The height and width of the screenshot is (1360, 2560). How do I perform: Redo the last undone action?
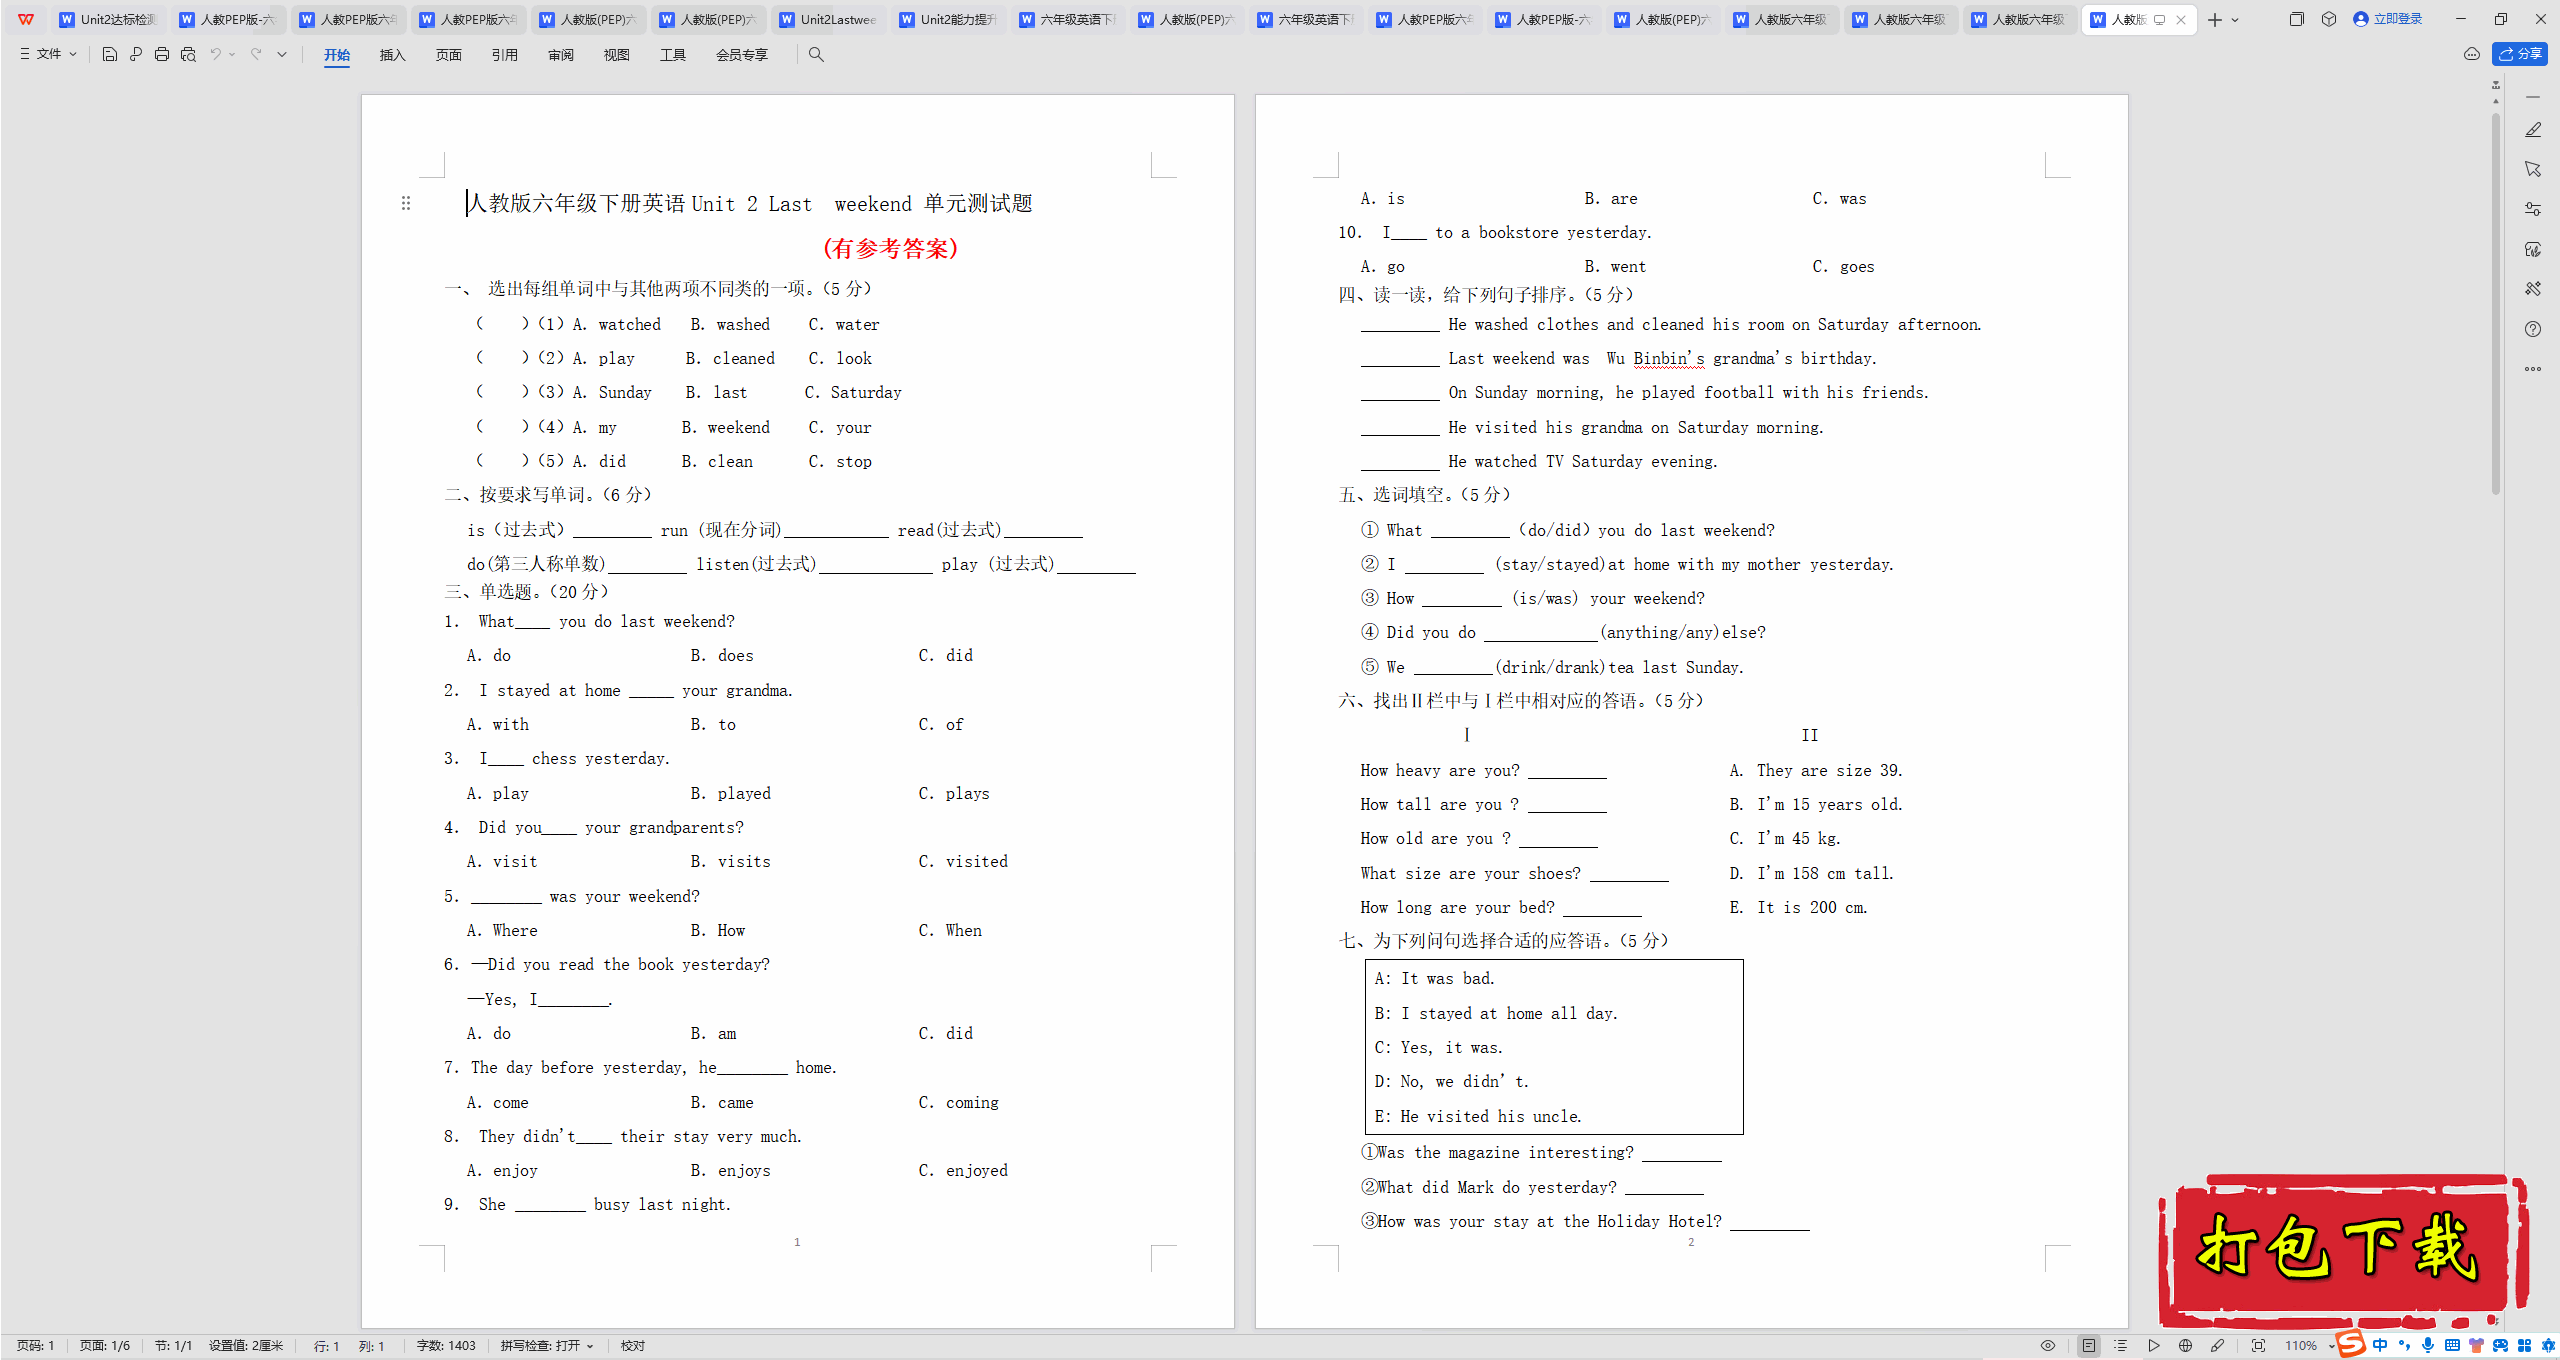click(x=256, y=54)
